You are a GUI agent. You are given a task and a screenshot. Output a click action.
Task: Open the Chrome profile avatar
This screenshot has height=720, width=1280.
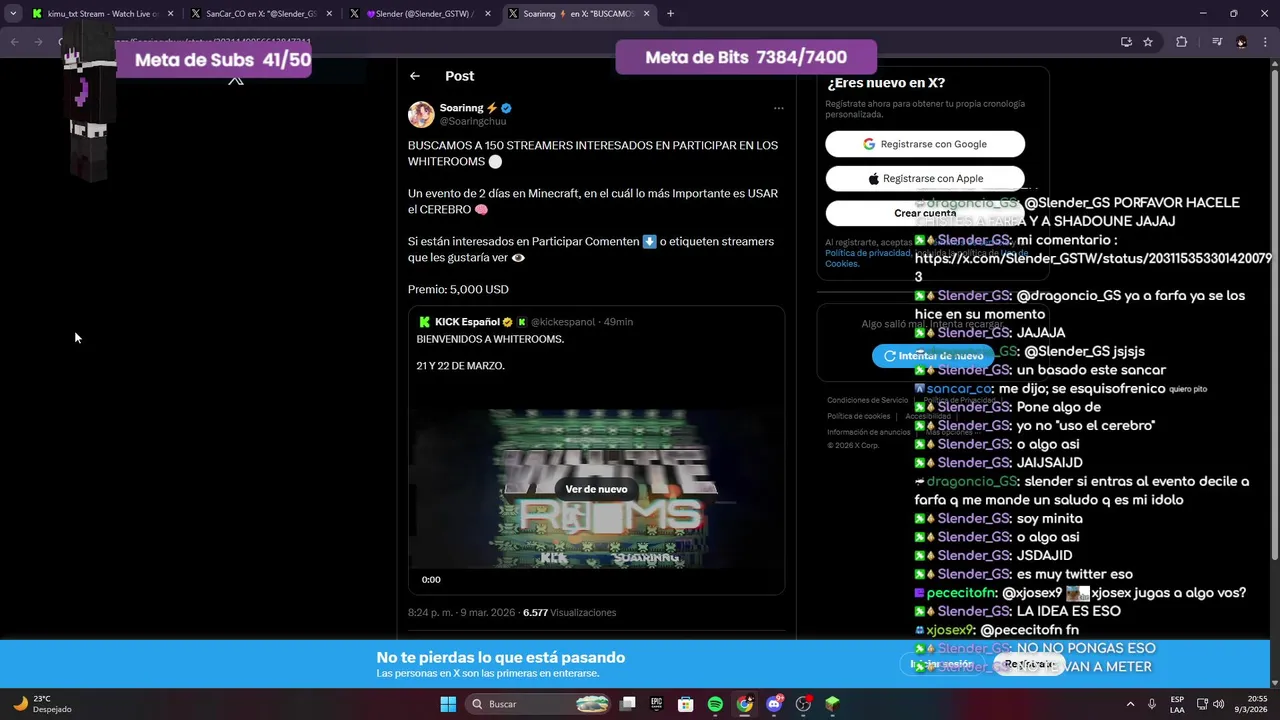(x=1241, y=42)
